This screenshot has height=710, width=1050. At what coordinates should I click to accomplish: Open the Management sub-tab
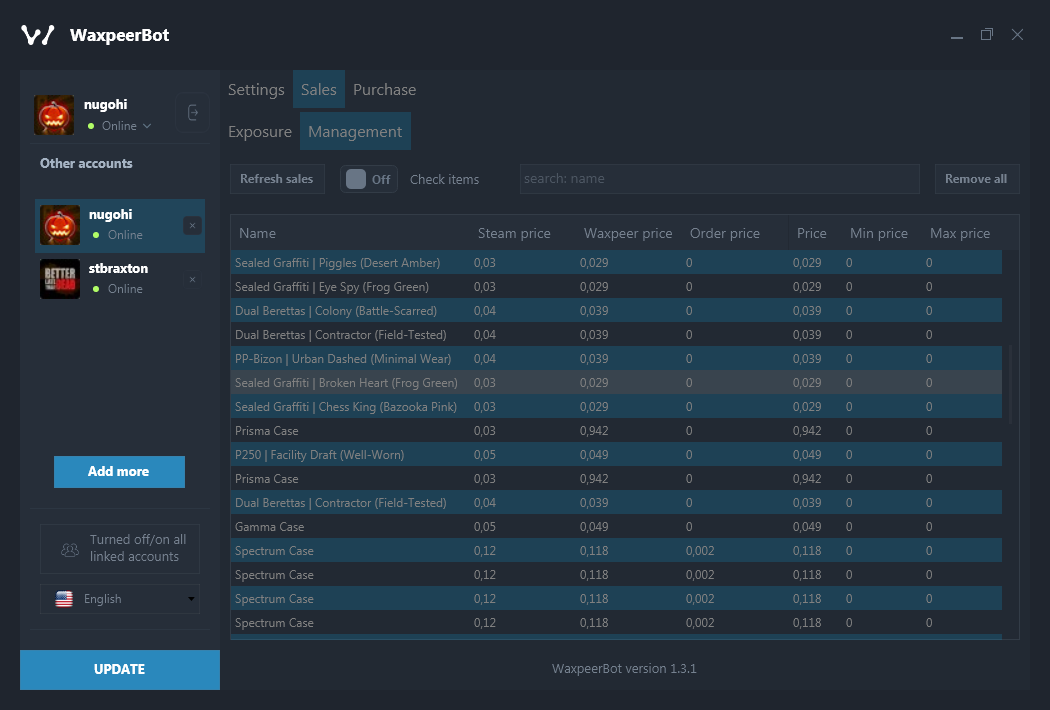coord(355,131)
